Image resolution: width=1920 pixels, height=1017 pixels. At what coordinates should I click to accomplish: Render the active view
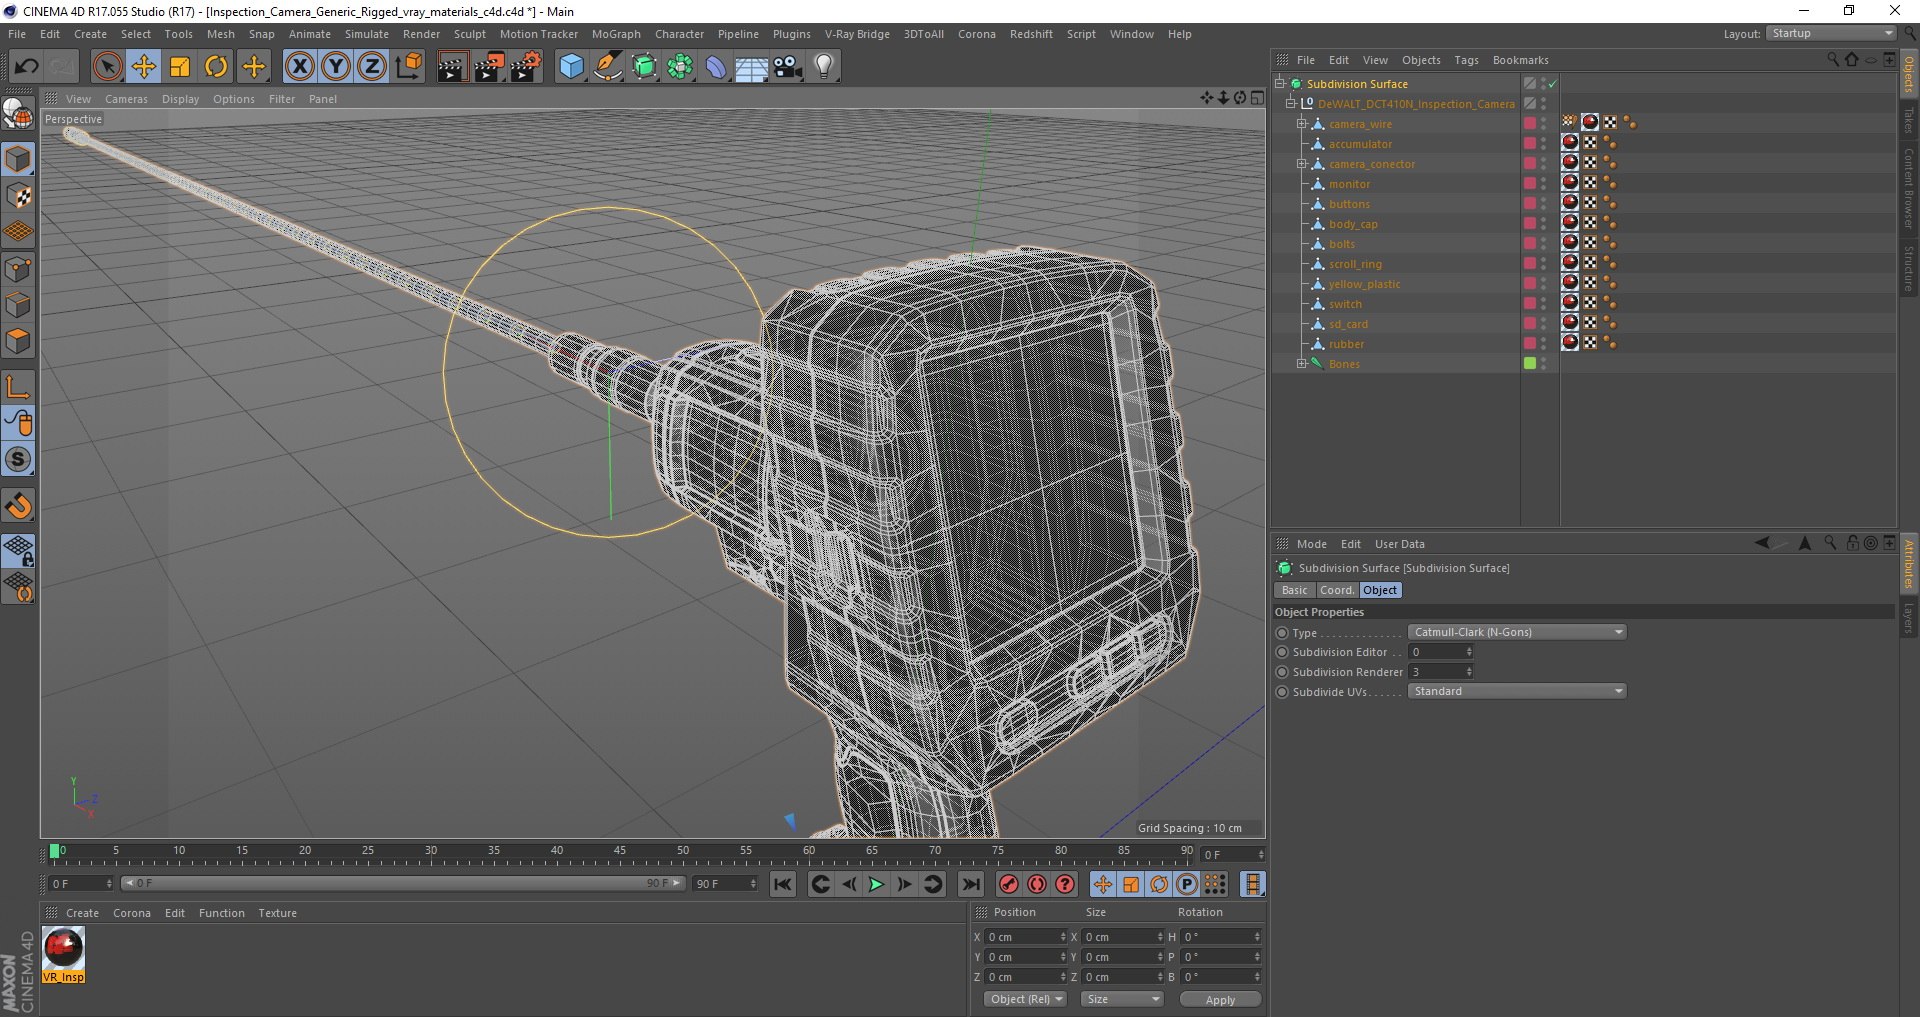(452, 67)
